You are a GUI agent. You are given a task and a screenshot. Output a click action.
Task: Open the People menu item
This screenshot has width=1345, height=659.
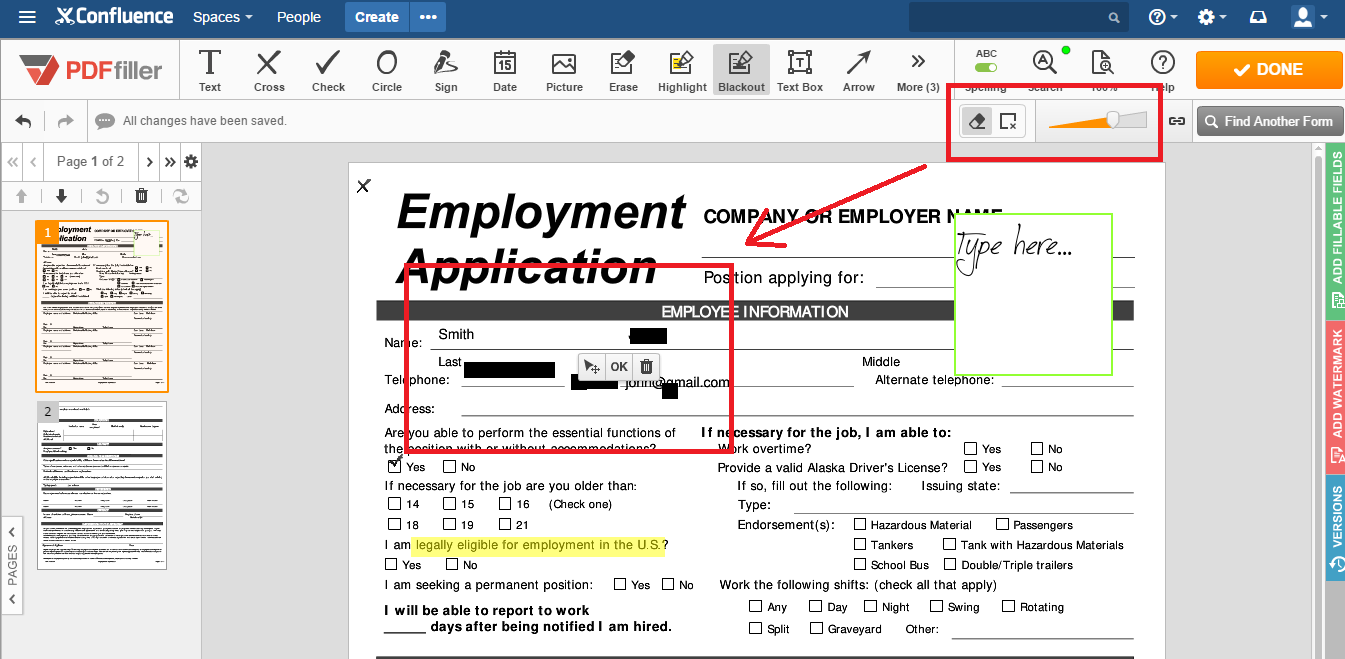[x=299, y=17]
